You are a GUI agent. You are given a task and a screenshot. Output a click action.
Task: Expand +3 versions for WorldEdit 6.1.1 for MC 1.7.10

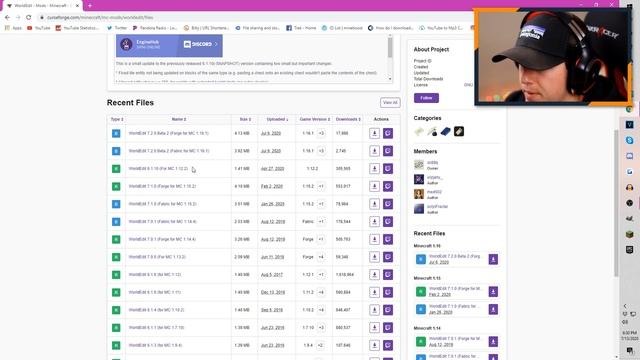pos(321,327)
